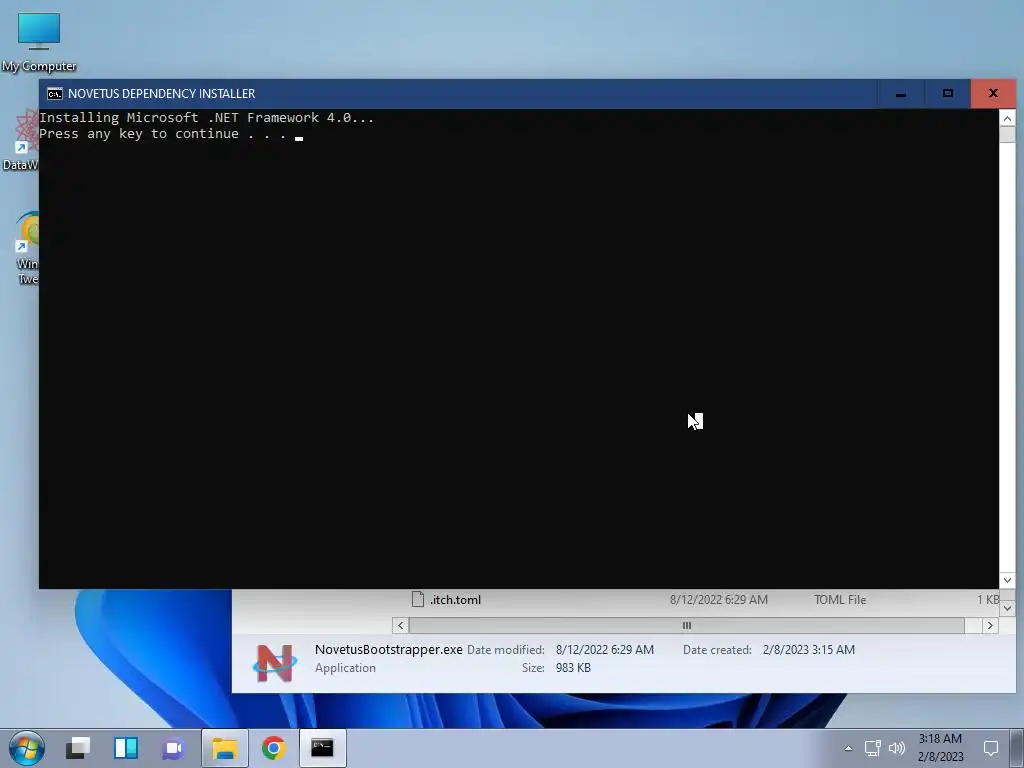
Task: Click the console window title text
Action: coord(161,94)
